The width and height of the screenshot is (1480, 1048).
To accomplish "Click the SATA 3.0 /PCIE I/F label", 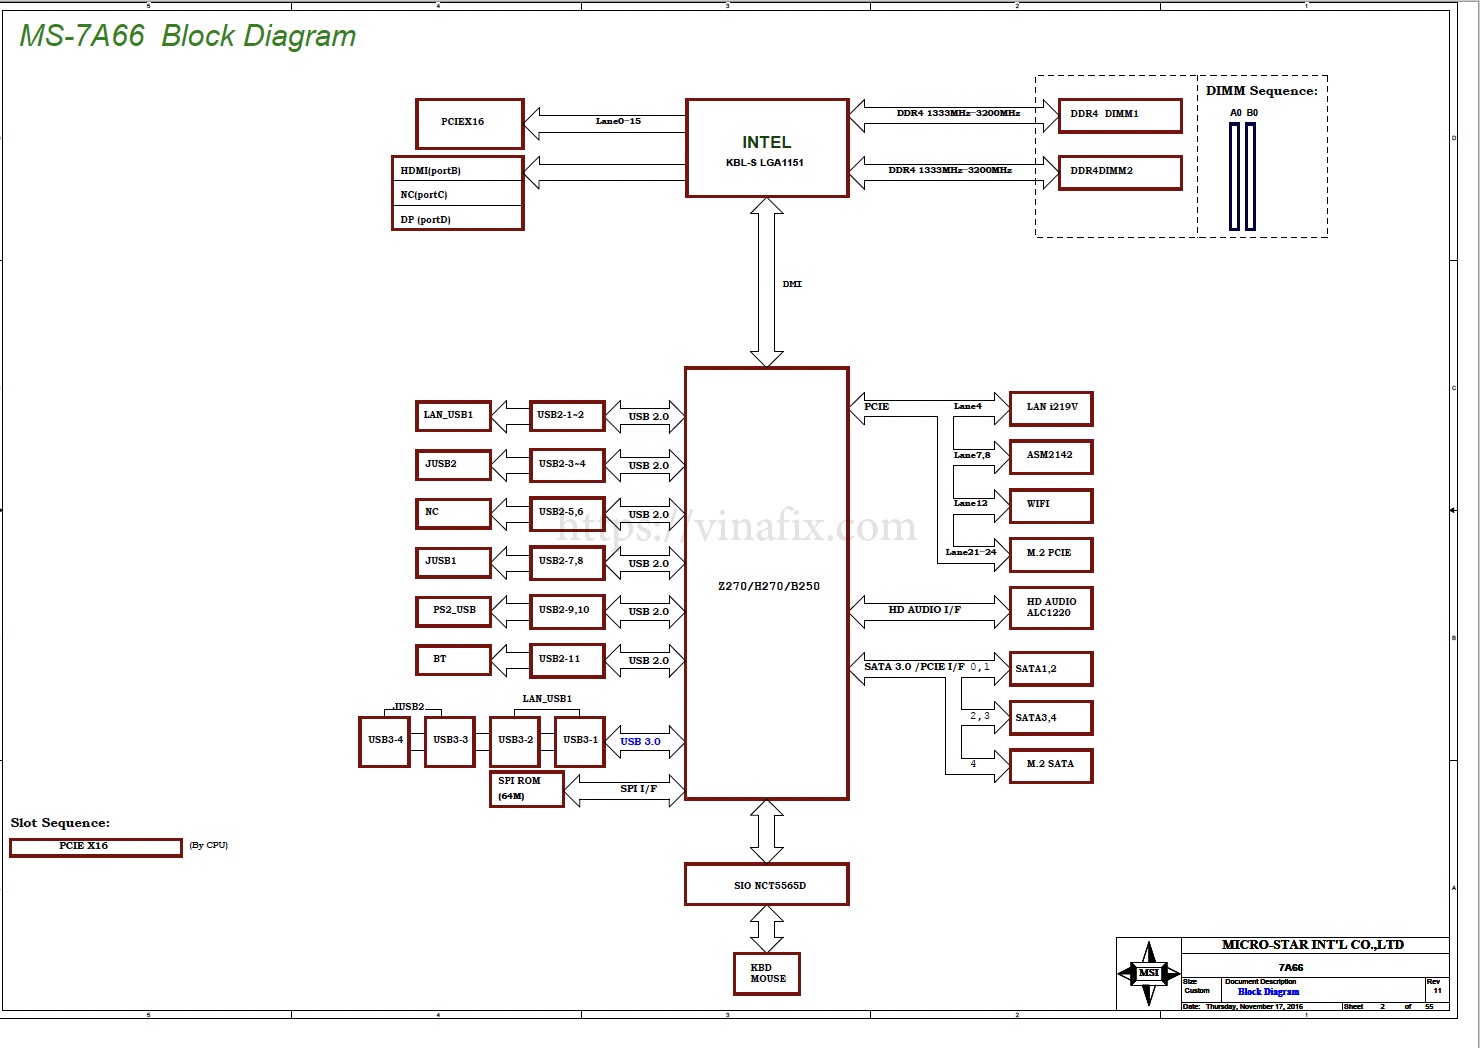I will tap(914, 667).
